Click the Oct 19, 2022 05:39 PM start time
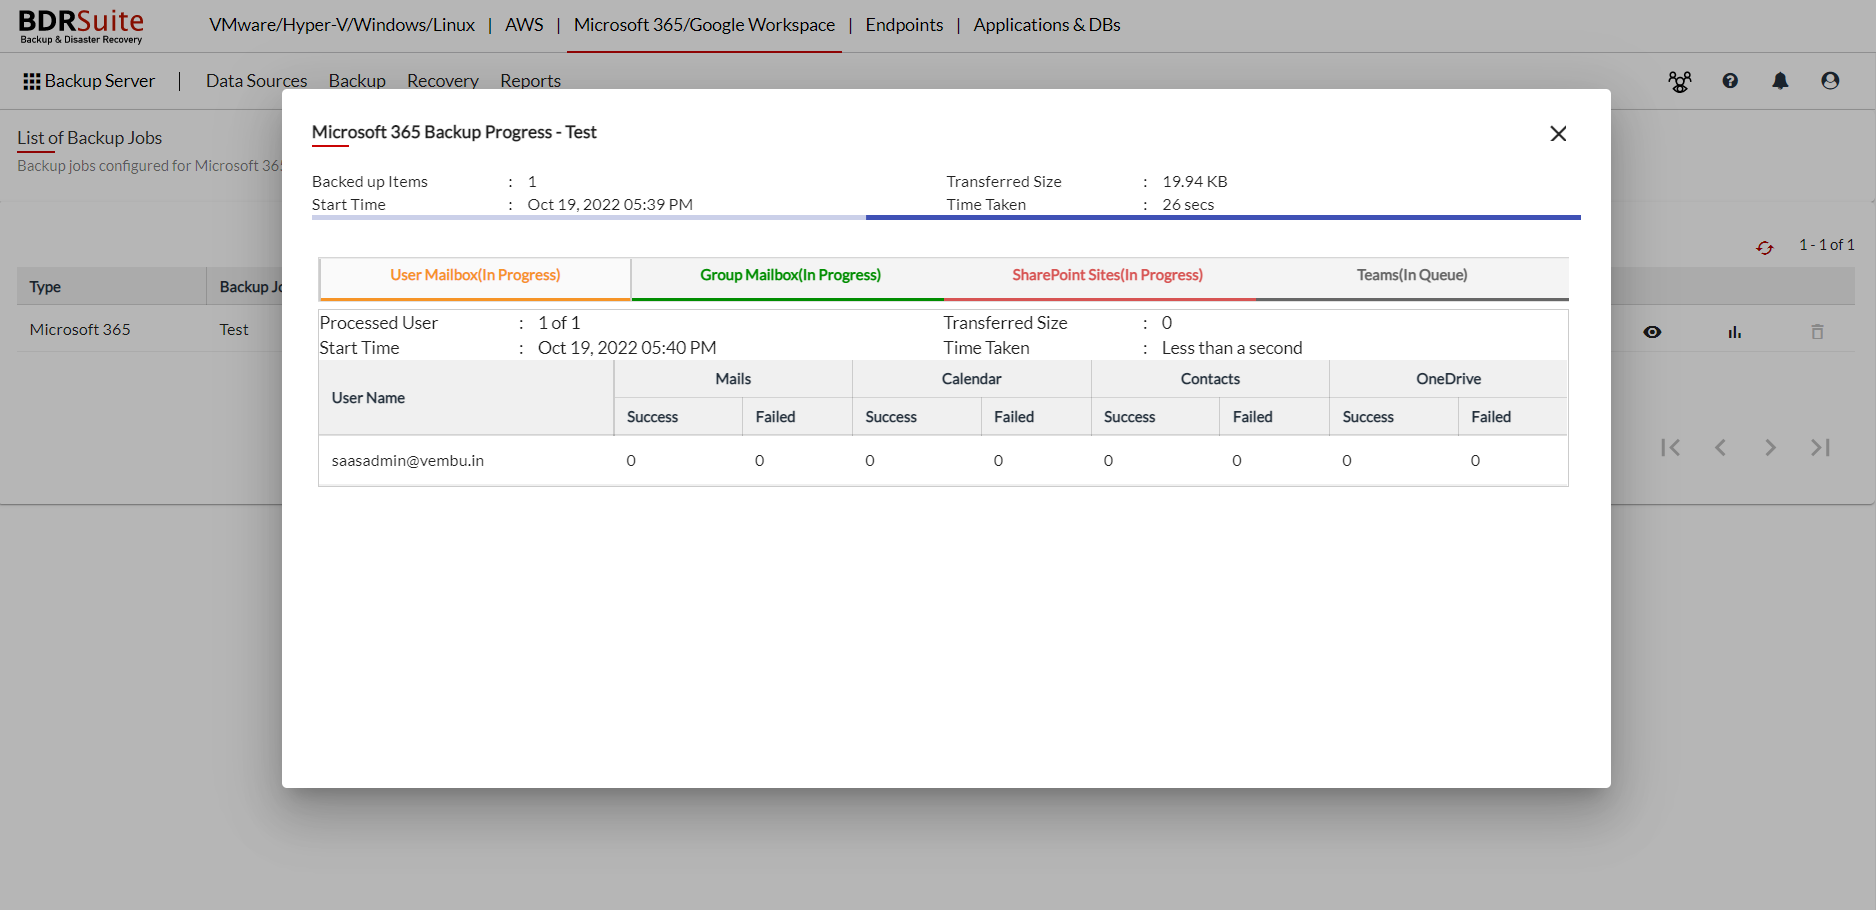Screen dimensions: 1876x910 pos(610,205)
